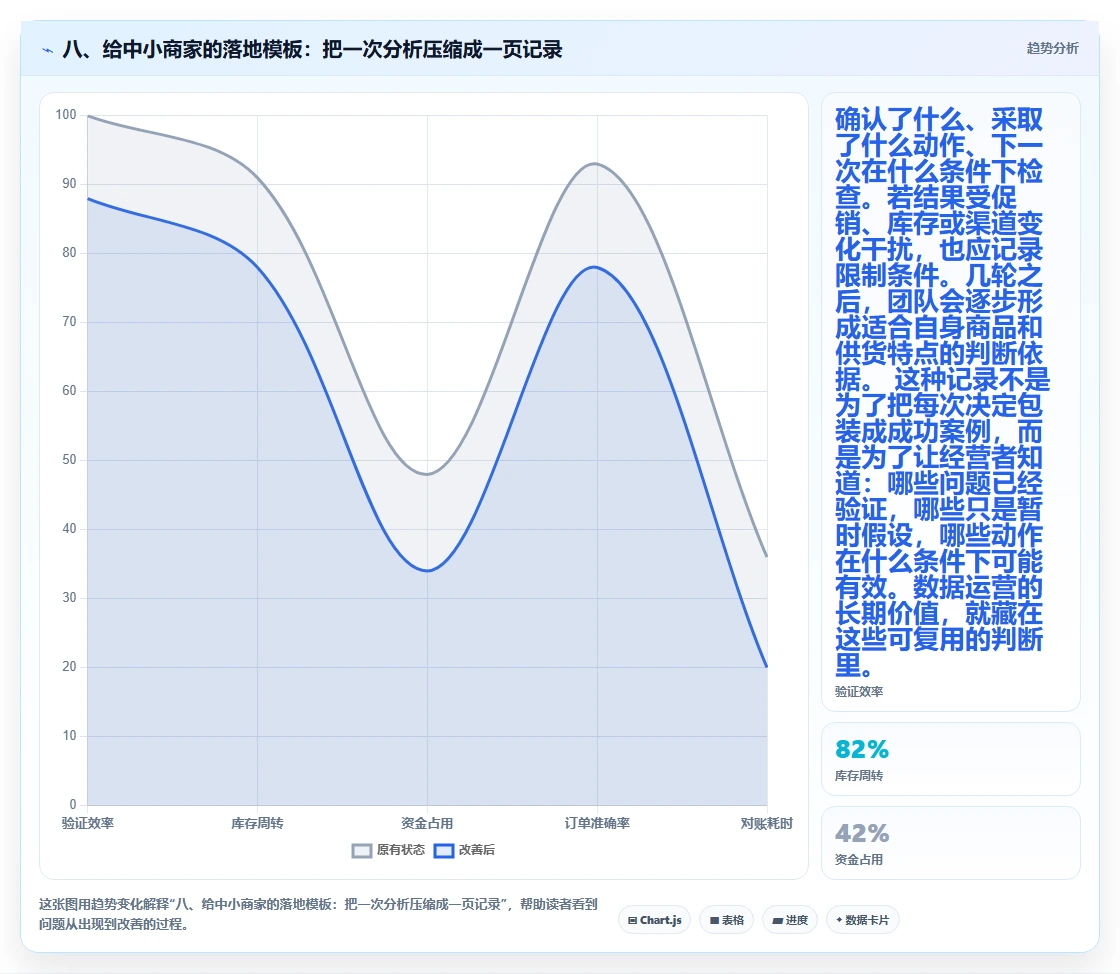Click the y-axis value 100
The image size is (1120, 974).
(x=66, y=114)
